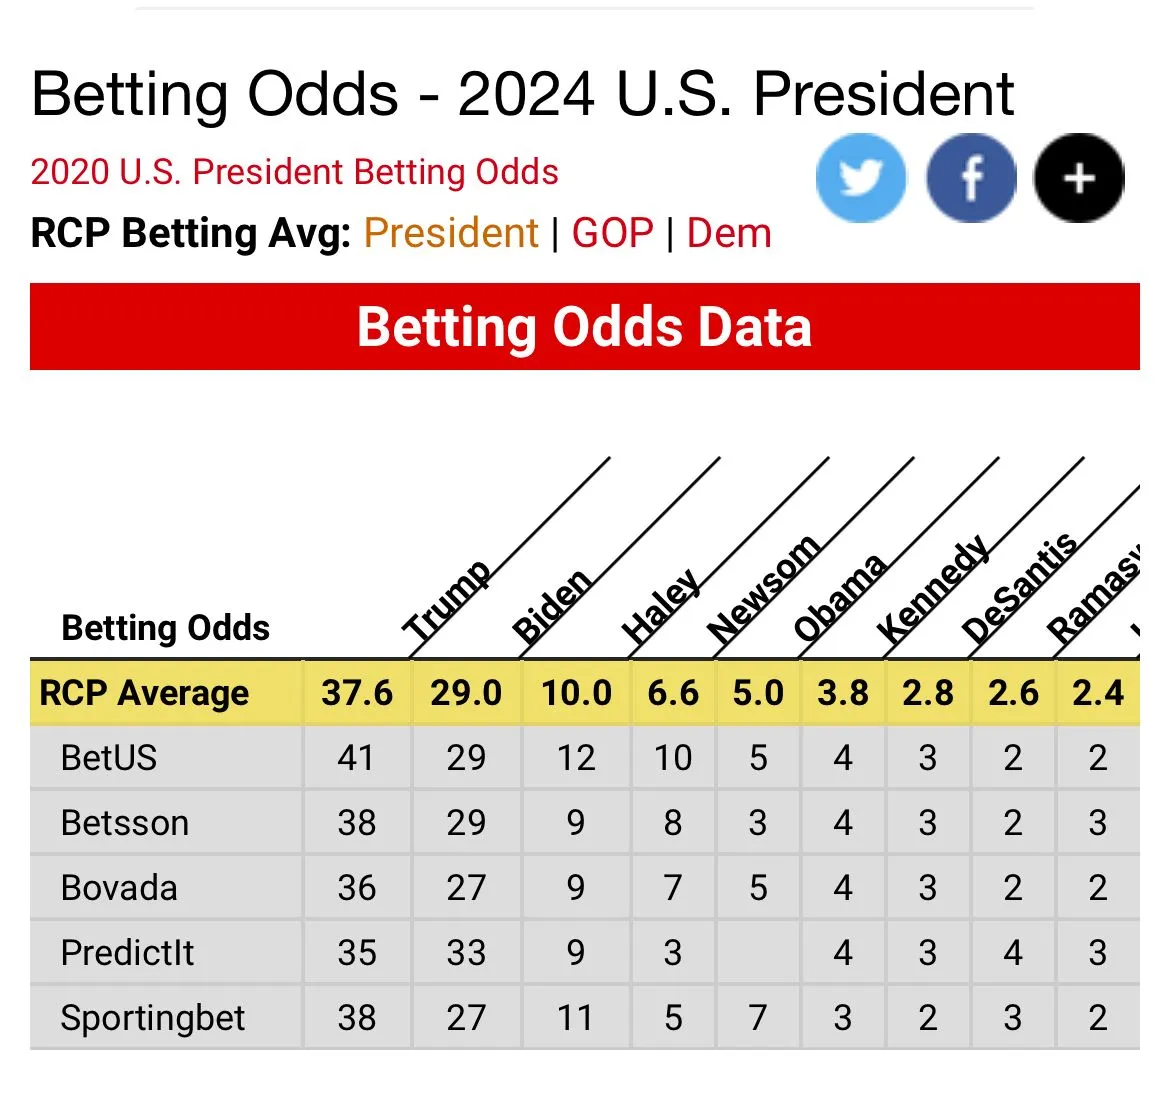Click the Betting Odds Data red banner

(x=584, y=327)
